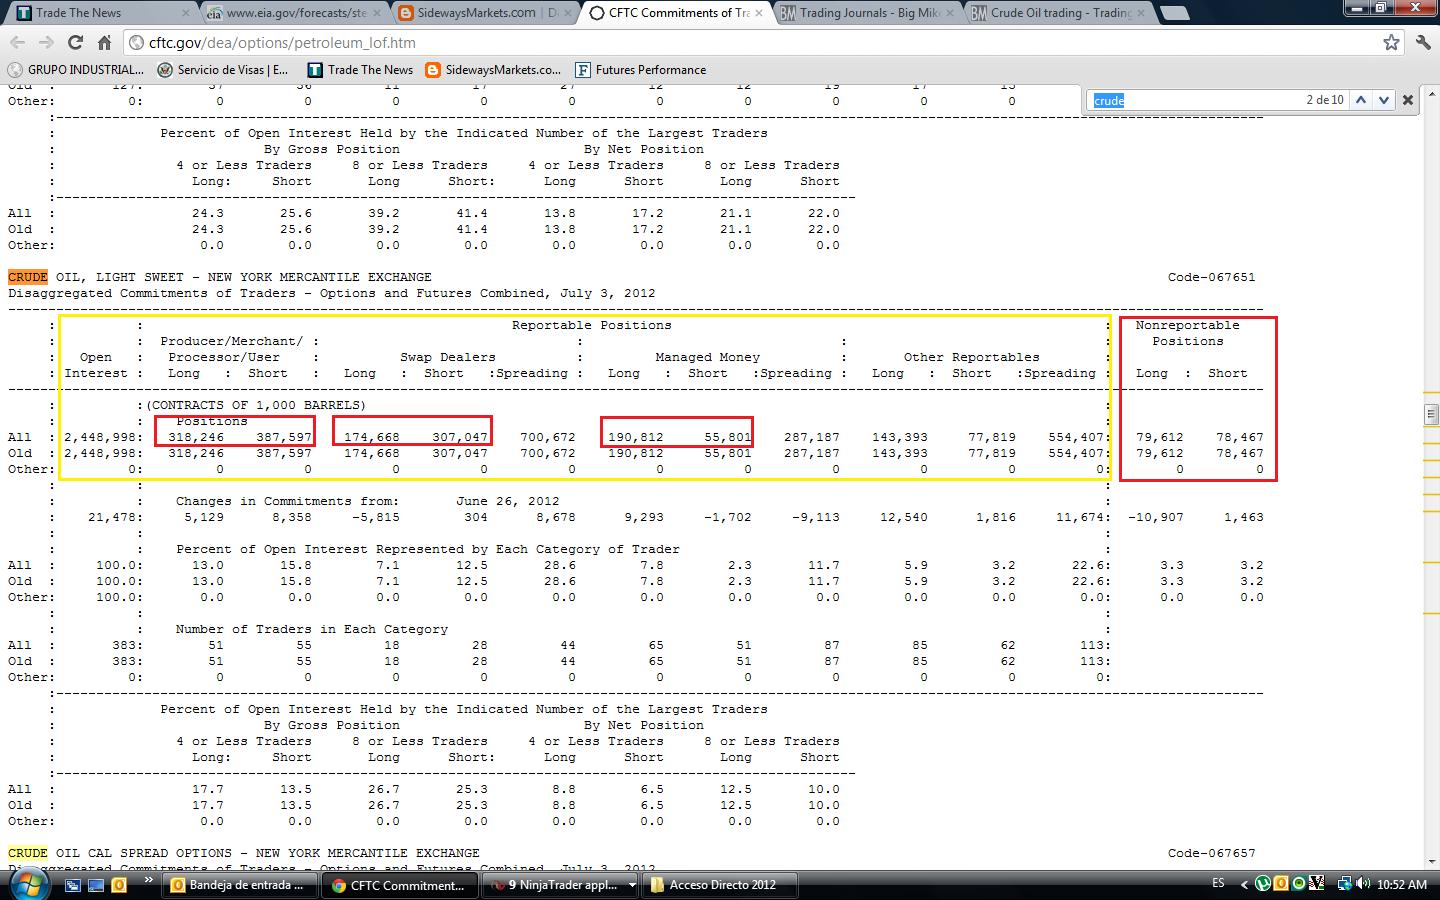Viewport: 1440px width, 900px height.
Task: Open the Chrome wrench settings menu
Action: pyautogui.click(x=1423, y=43)
